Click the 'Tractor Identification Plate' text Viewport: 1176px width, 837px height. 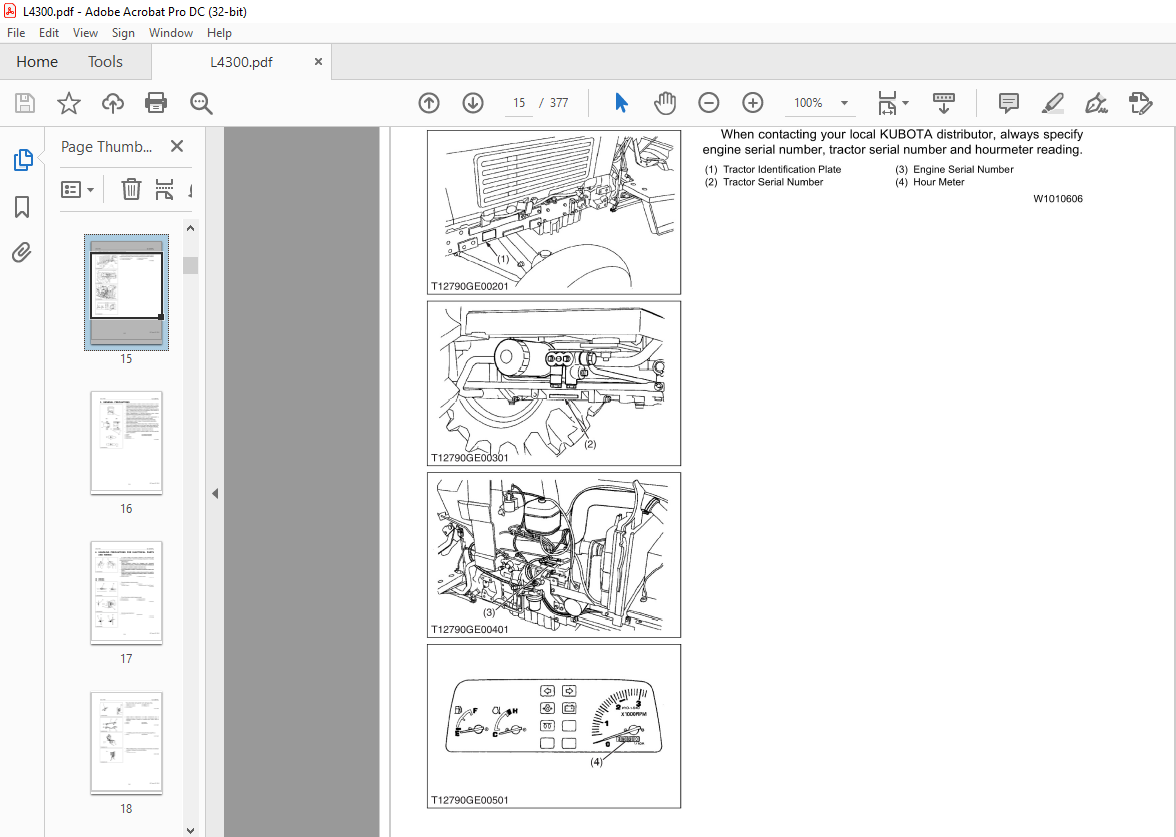pos(782,170)
